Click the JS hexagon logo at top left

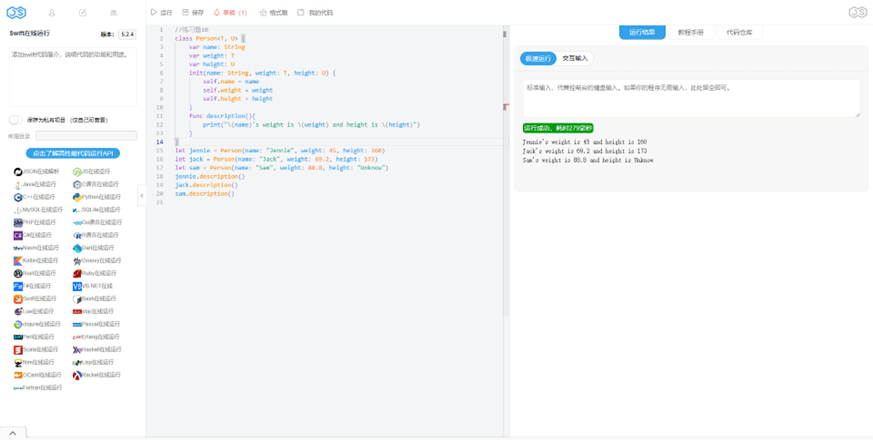(x=16, y=12)
